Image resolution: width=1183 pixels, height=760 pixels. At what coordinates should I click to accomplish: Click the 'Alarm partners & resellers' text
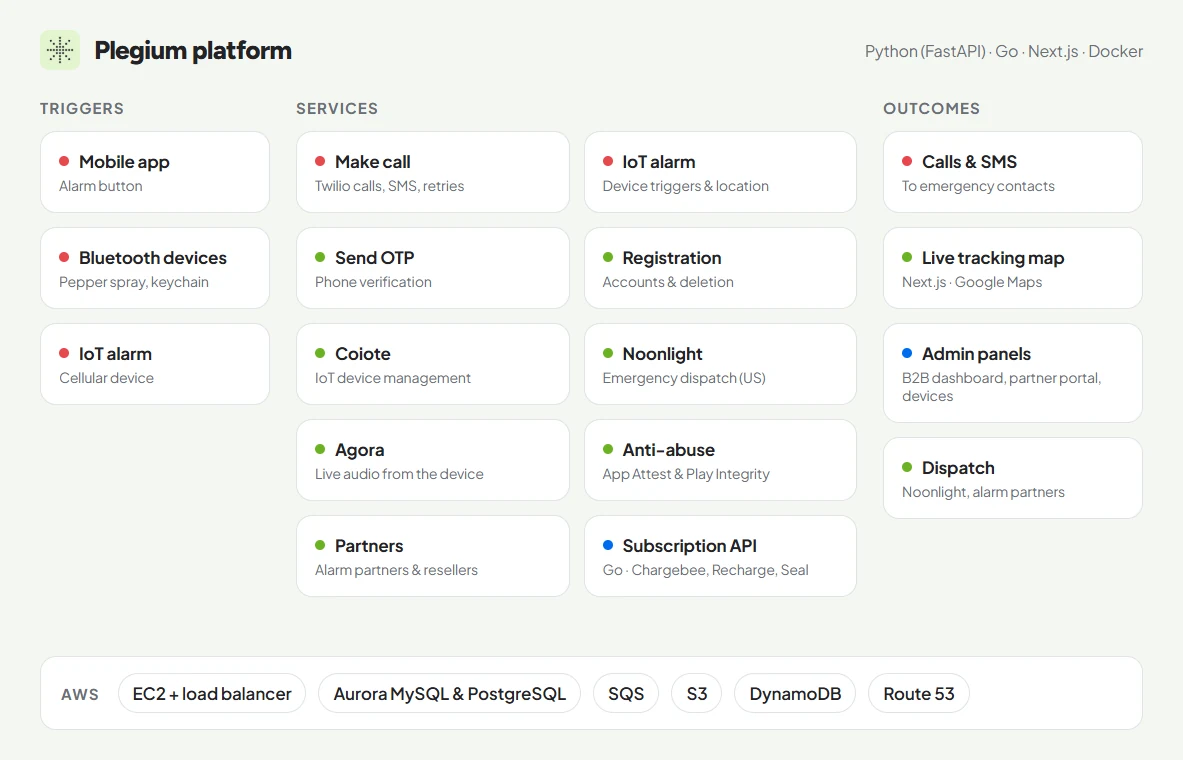396,570
